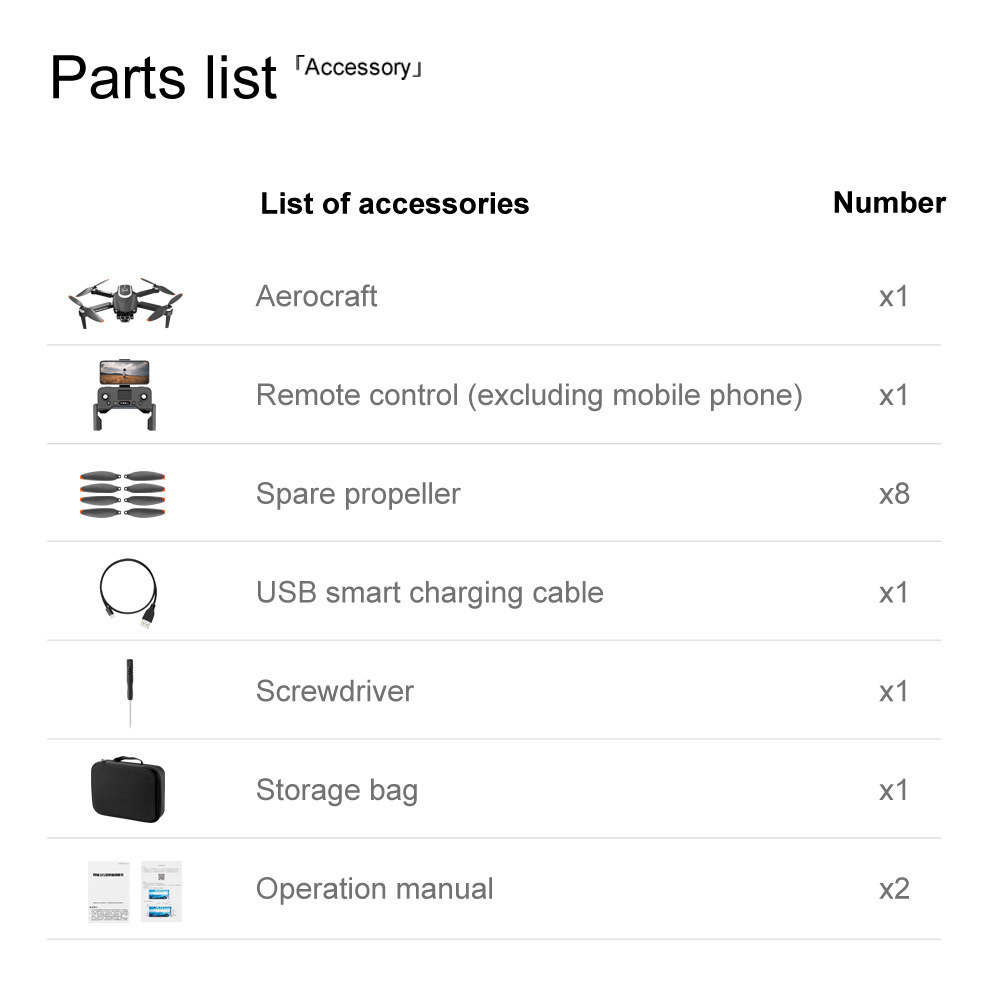Select the Aerocraft text label
This screenshot has height=1000, width=1000.
(x=316, y=297)
